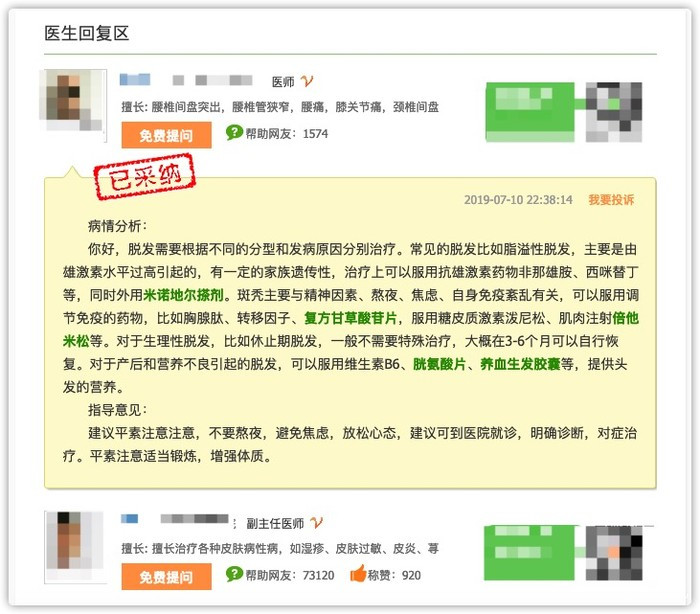Open the 倍他米松 drug link
Image resolution: width=700 pixels, height=614 pixels.
(x=625, y=318)
